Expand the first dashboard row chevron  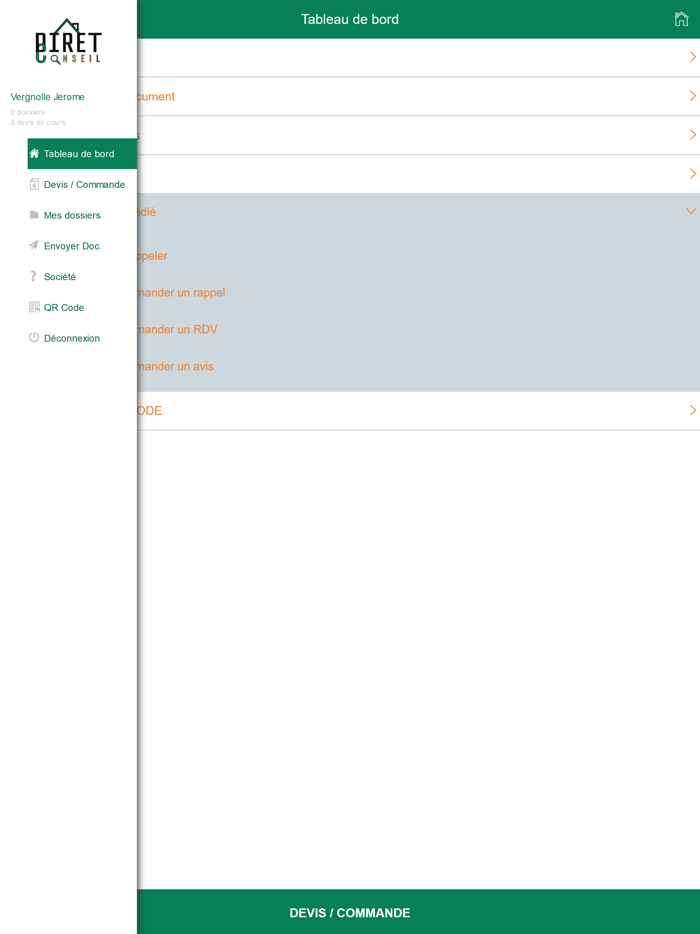(692, 57)
